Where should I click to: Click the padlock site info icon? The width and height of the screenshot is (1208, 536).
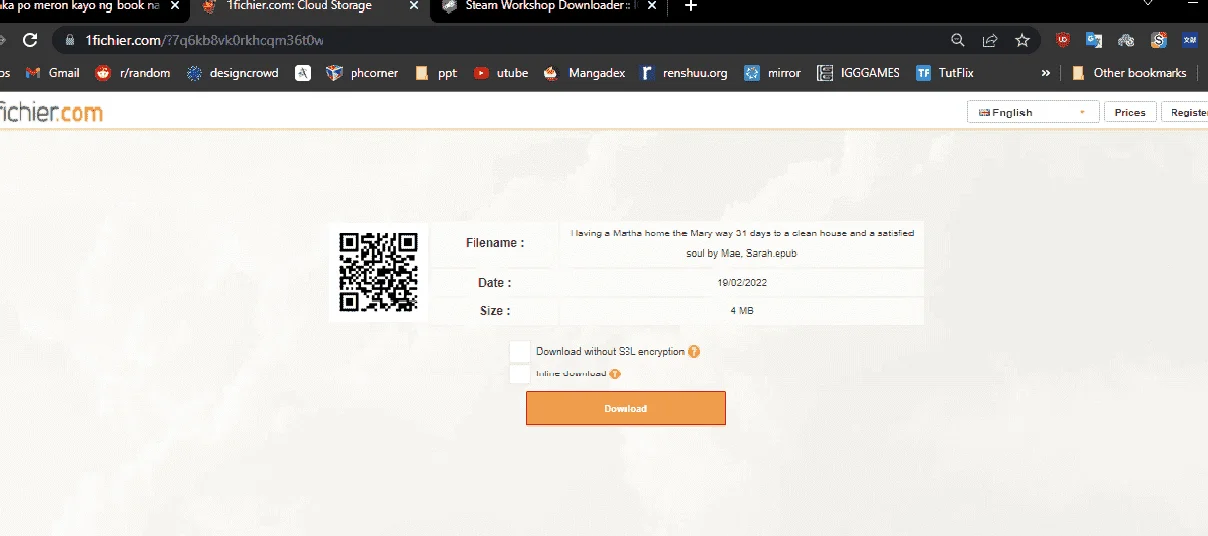click(x=69, y=40)
